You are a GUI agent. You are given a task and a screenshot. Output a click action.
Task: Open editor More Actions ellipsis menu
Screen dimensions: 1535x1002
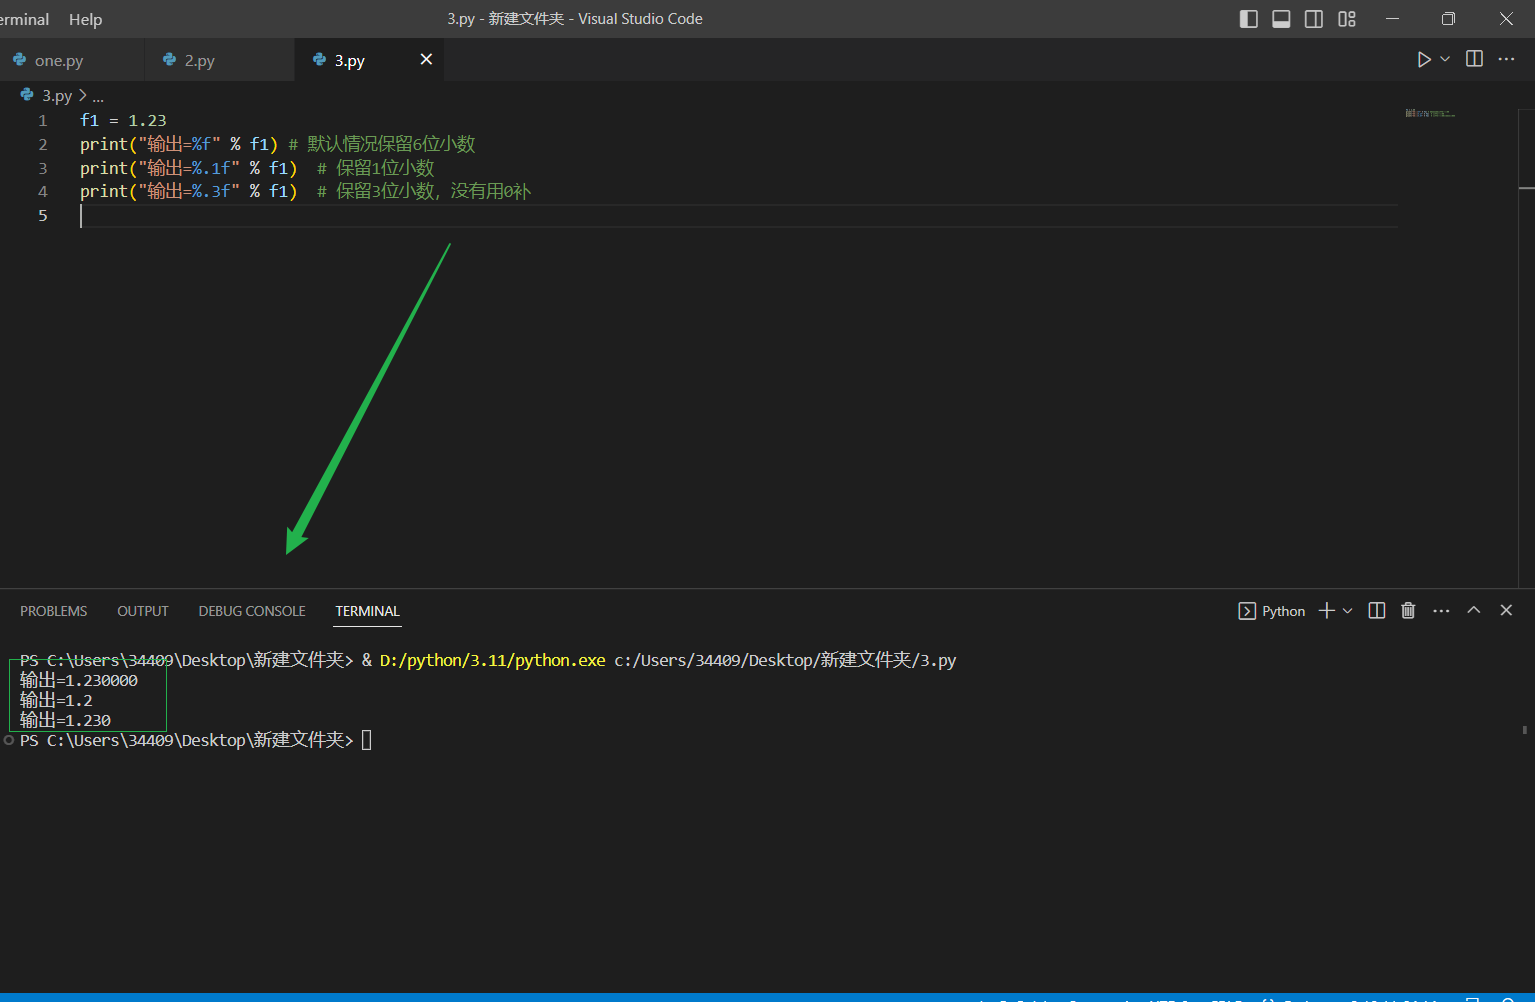(1506, 60)
